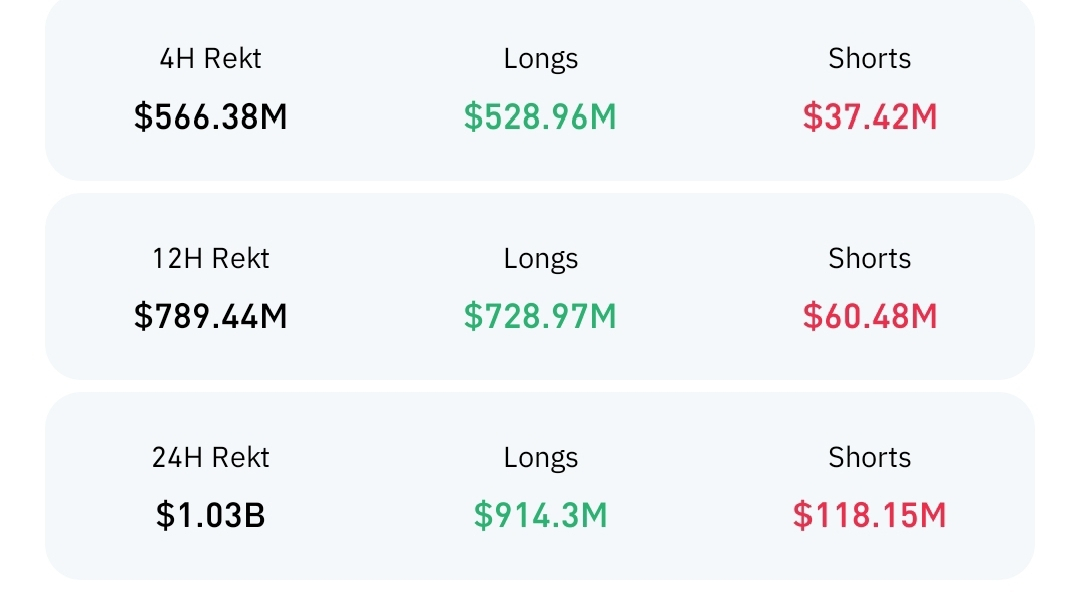Image resolution: width=1067 pixels, height=600 pixels.
Task: Select the $1.03B 24H total value
Action: (210, 515)
